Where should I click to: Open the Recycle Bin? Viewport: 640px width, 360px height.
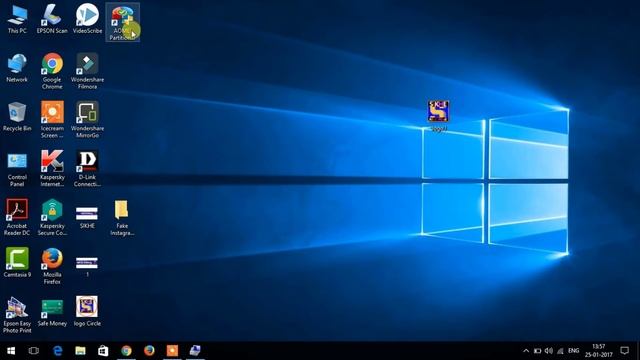(17, 117)
